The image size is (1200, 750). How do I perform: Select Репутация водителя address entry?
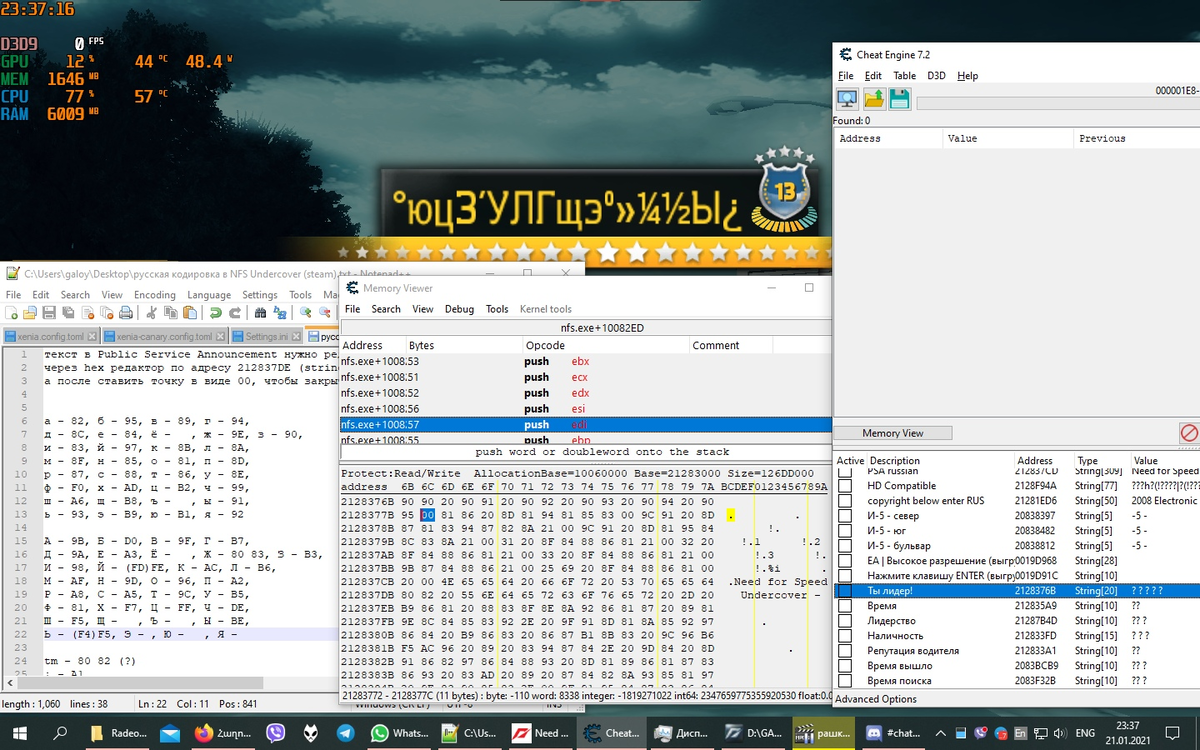[x=1017, y=651]
